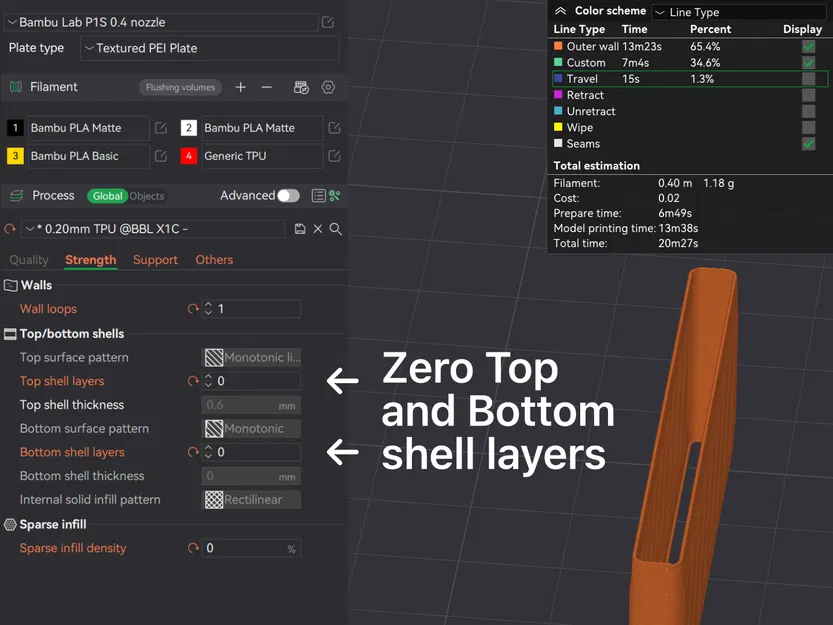833x625 pixels.
Task: Click the Sparse infill density field
Action: [x=251, y=548]
